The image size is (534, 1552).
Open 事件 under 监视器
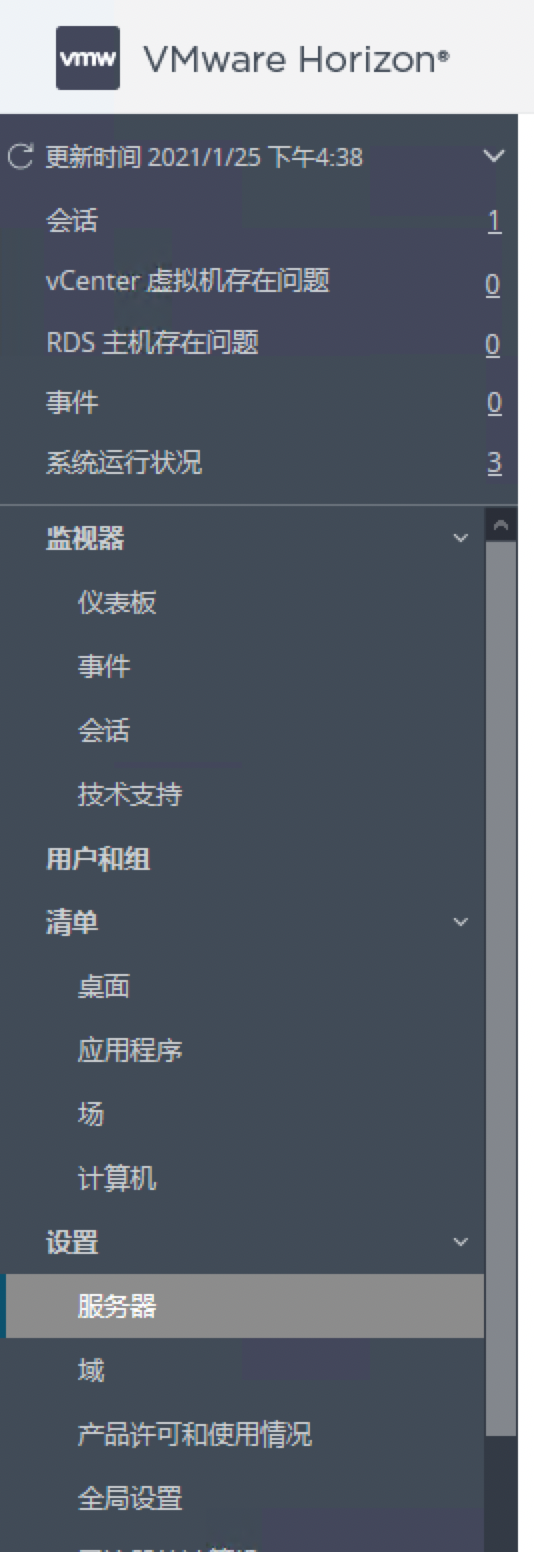point(104,667)
